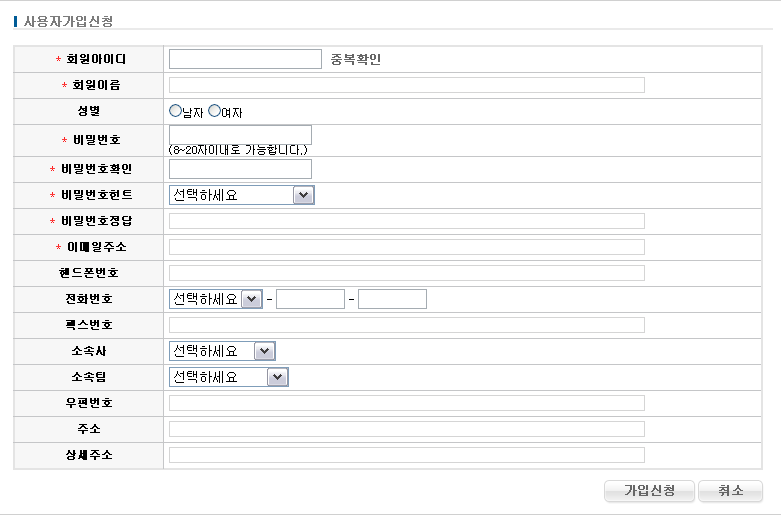Click the middle 전화번호 number box
781x515 pixels.
coord(310,299)
